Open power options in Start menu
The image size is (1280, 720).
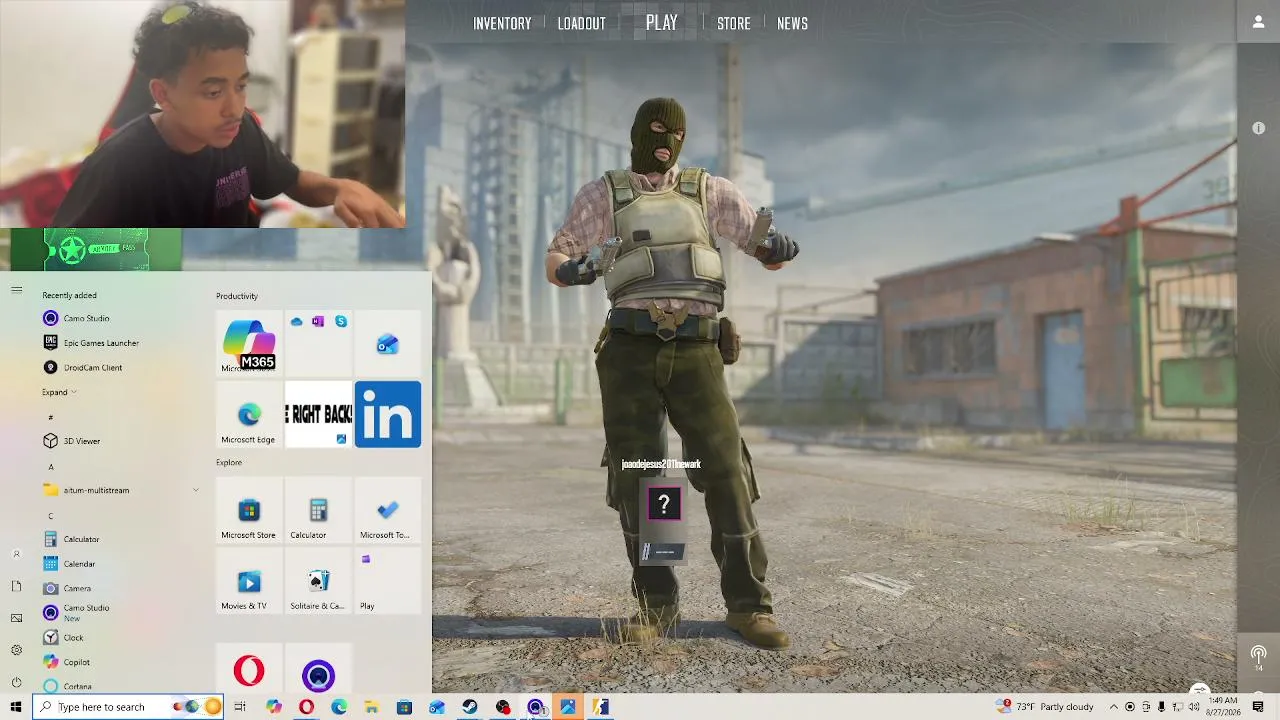point(16,683)
